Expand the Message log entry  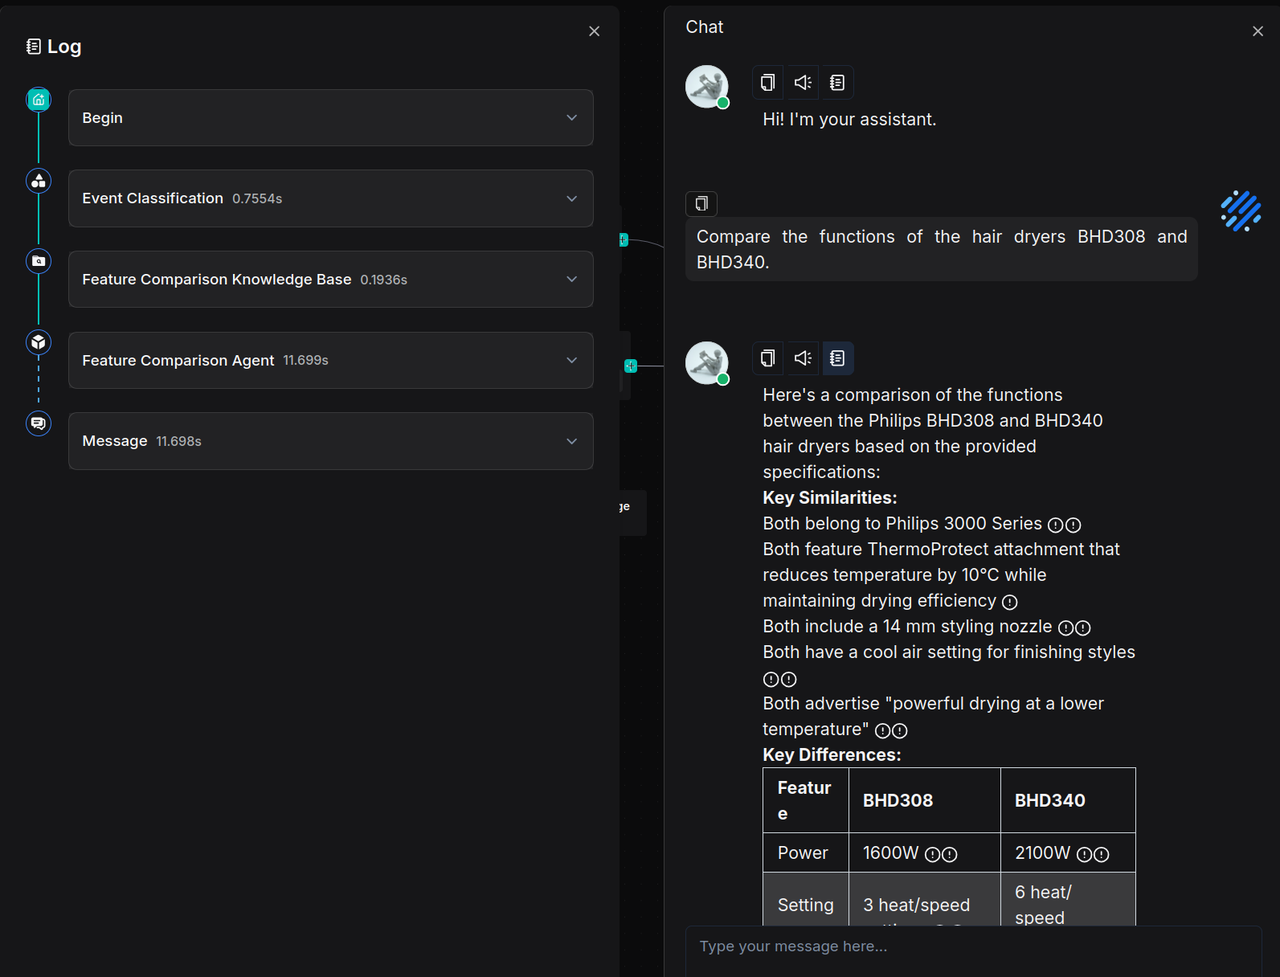(572, 441)
